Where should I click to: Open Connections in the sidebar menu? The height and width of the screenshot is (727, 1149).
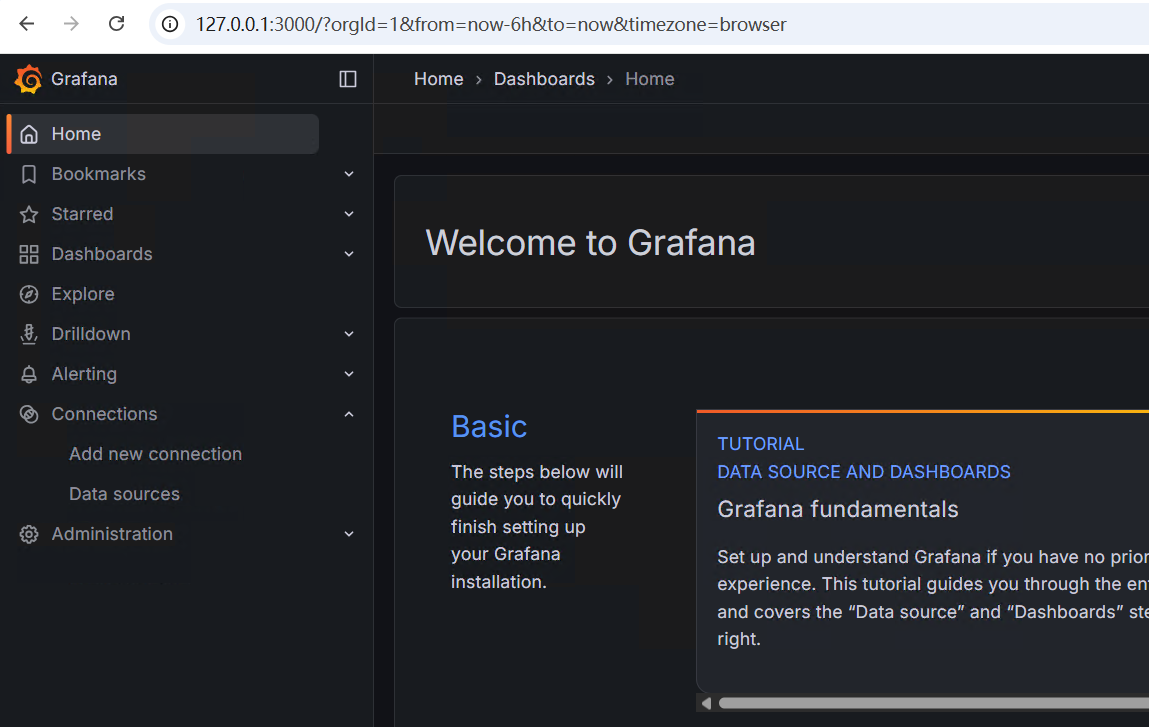[x=104, y=414]
